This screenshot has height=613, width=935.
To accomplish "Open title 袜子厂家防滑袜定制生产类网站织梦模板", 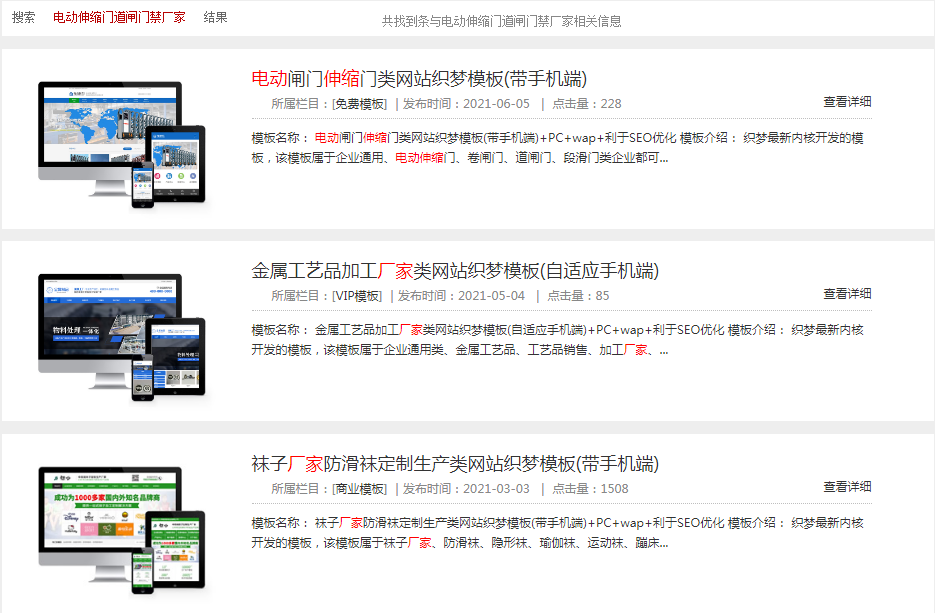I will click(455, 464).
